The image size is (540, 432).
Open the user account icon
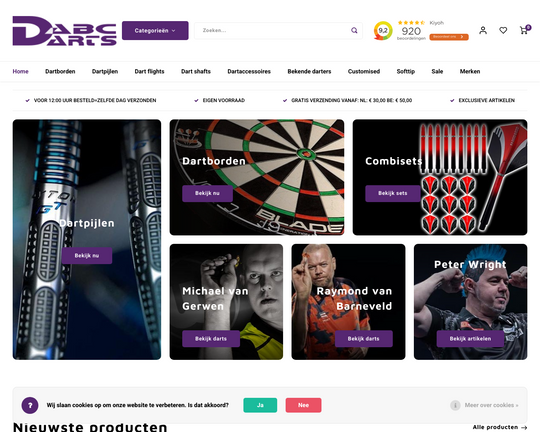[483, 30]
